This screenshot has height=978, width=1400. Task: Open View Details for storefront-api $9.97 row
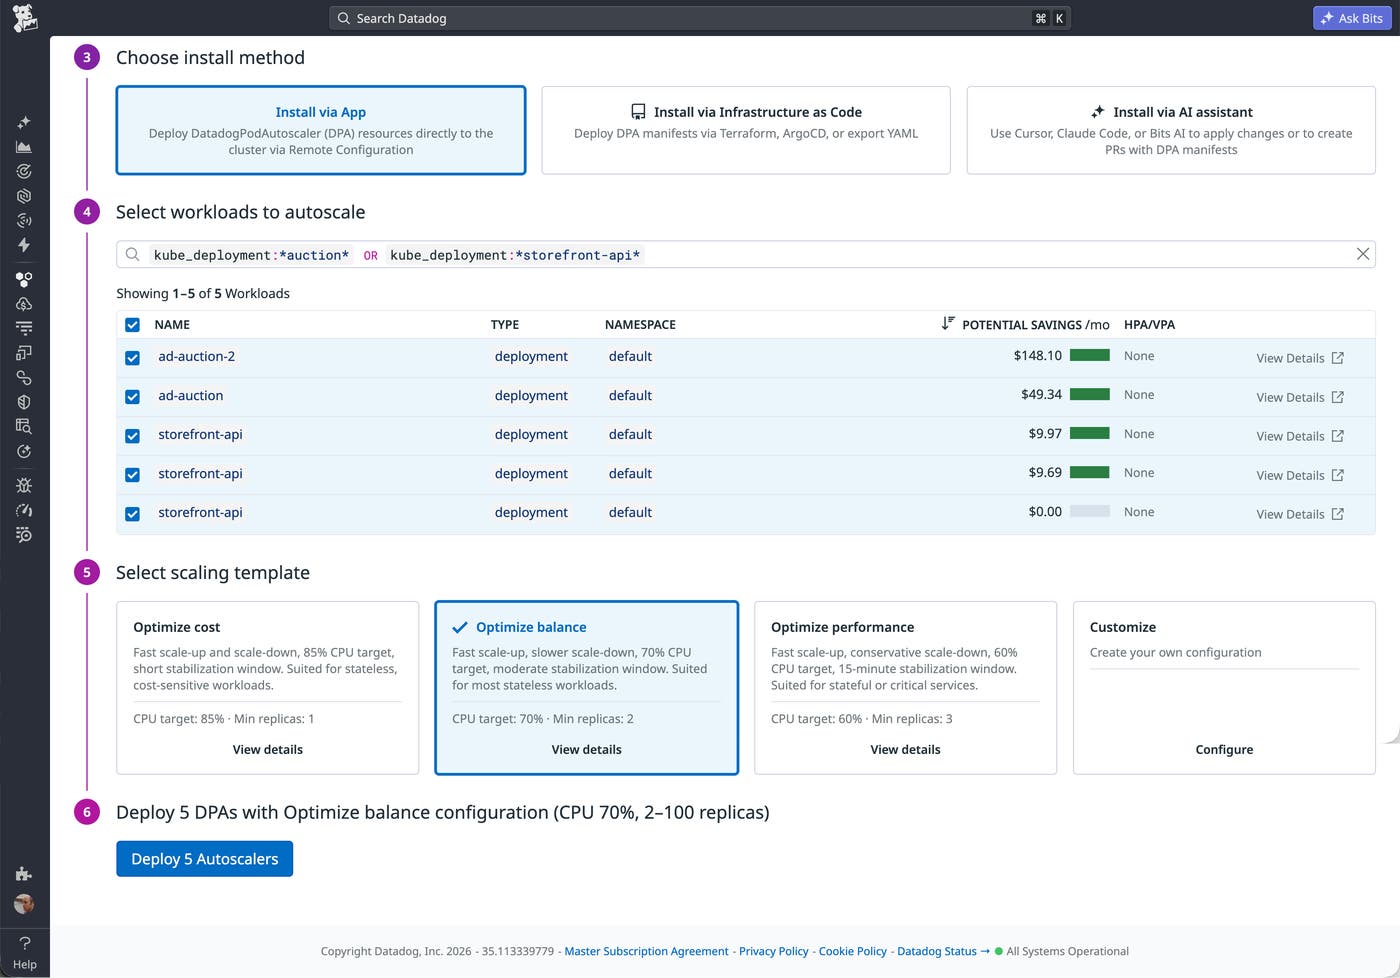point(1300,436)
